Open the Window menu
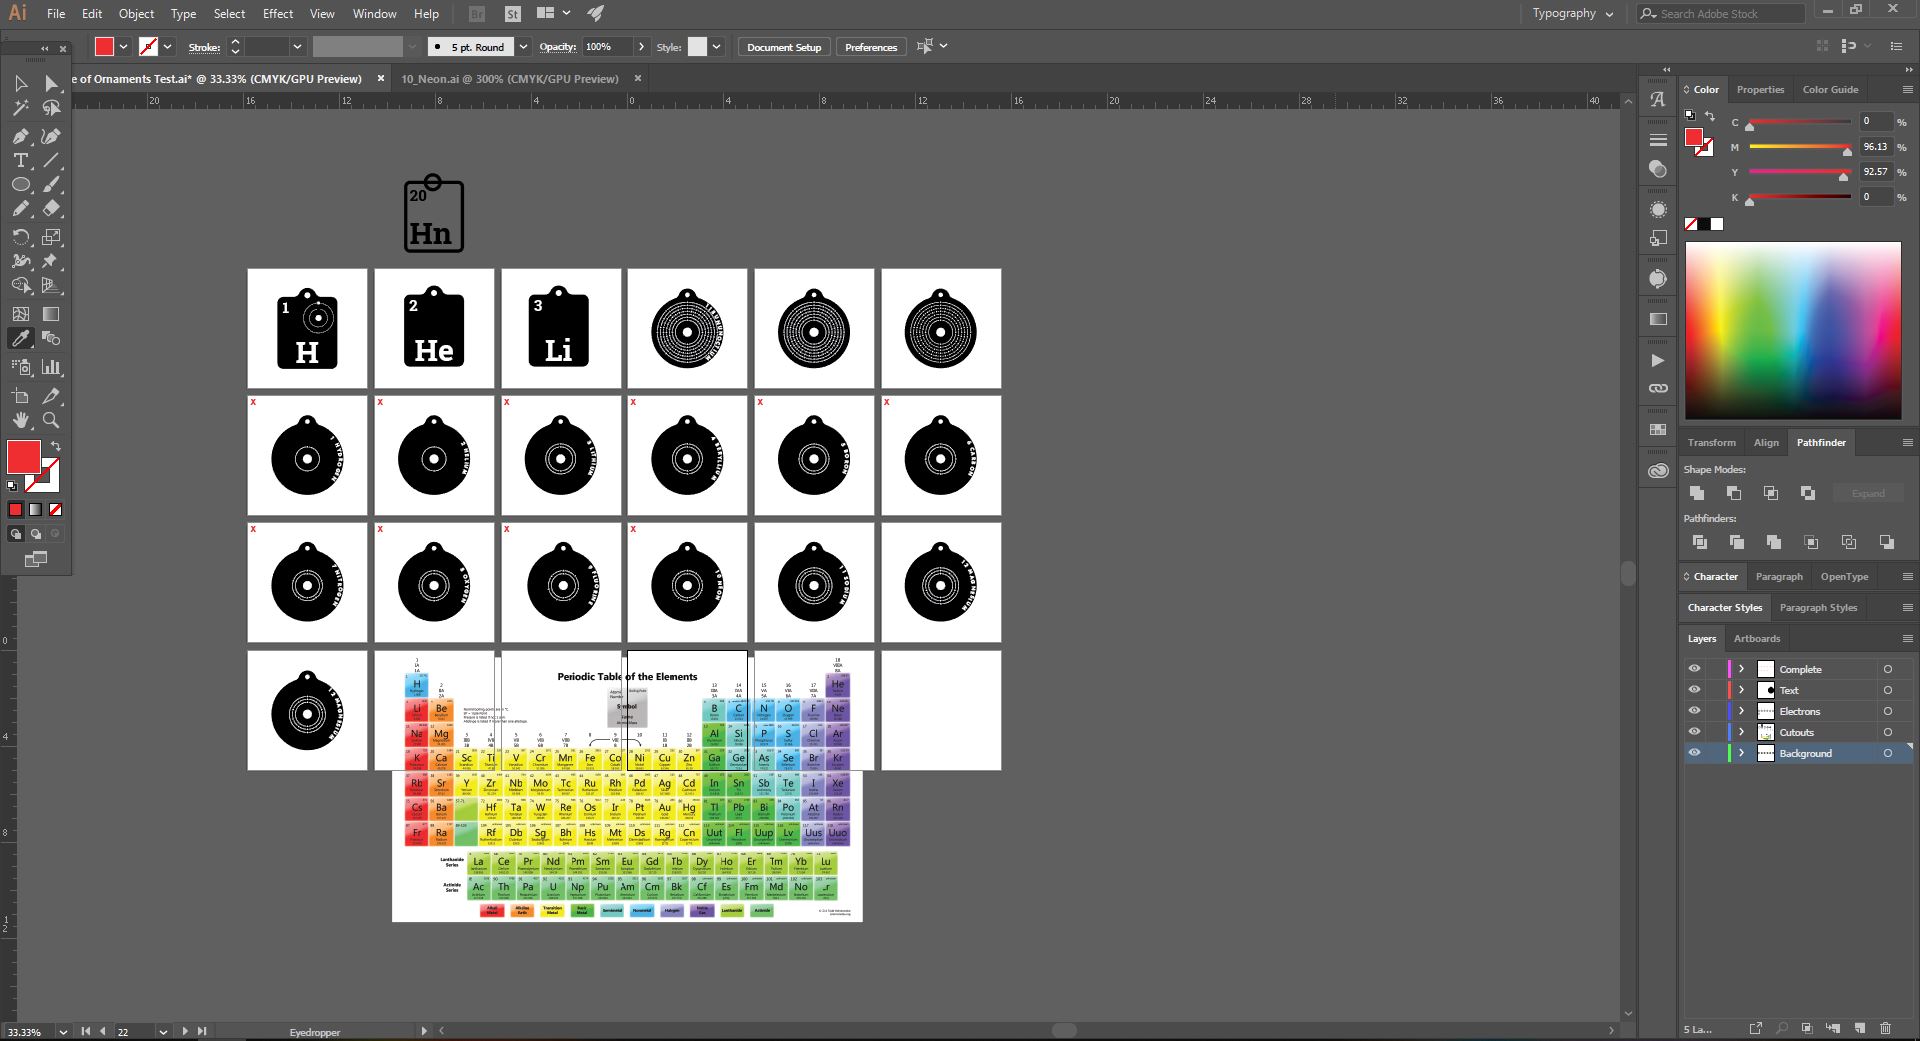The width and height of the screenshot is (1920, 1041). click(x=375, y=14)
